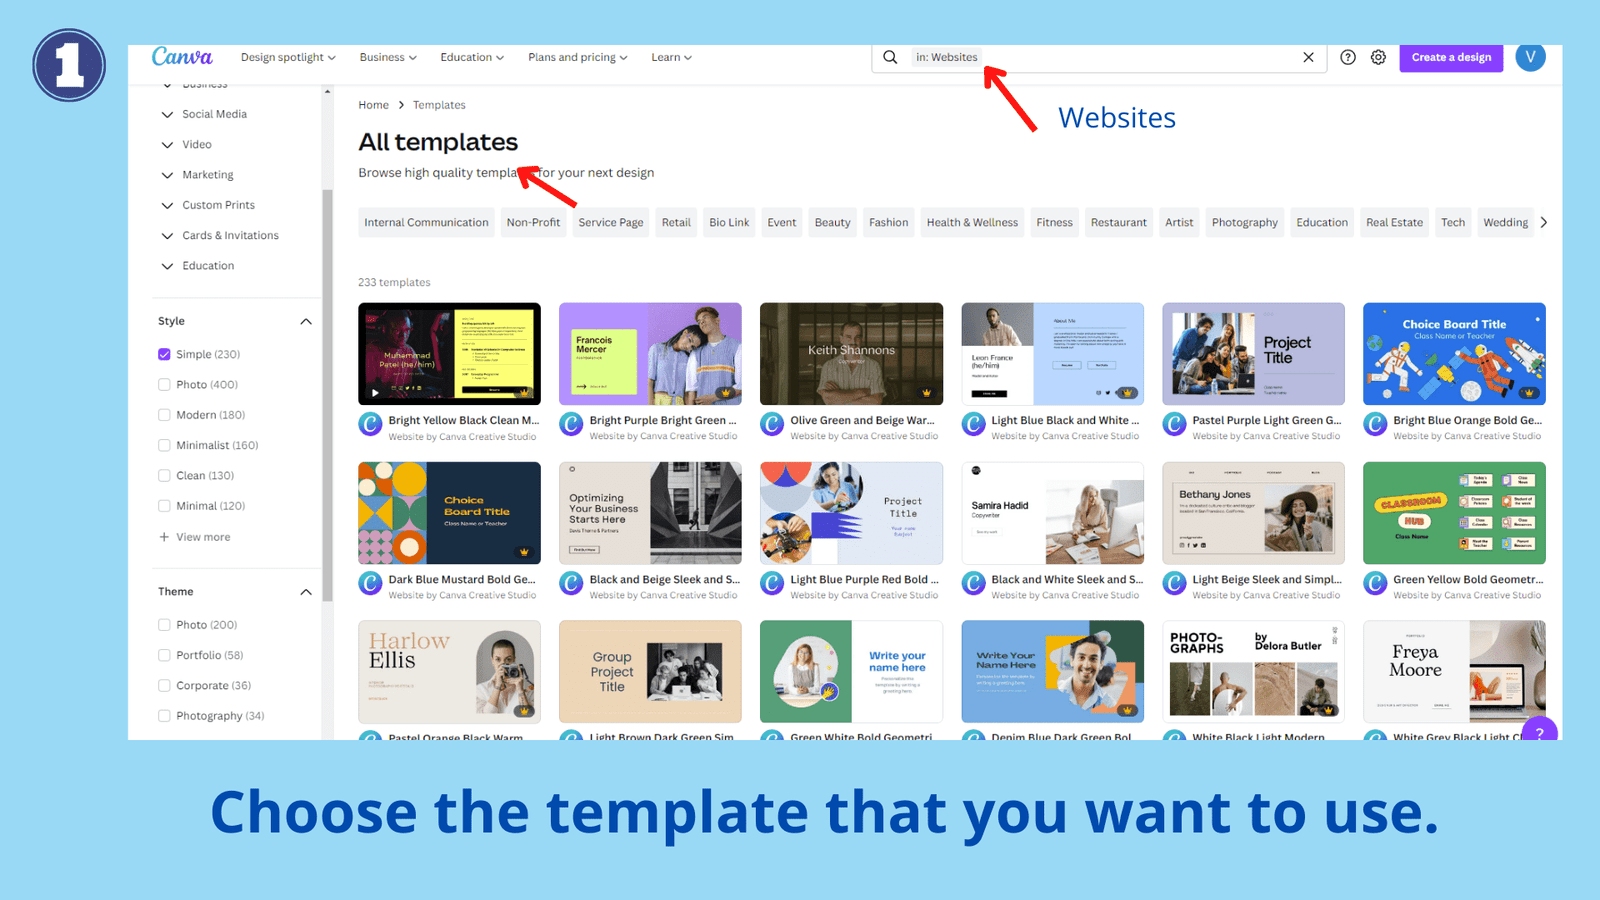Click Canva icon beside Light Beige Sleek template

point(1174,584)
